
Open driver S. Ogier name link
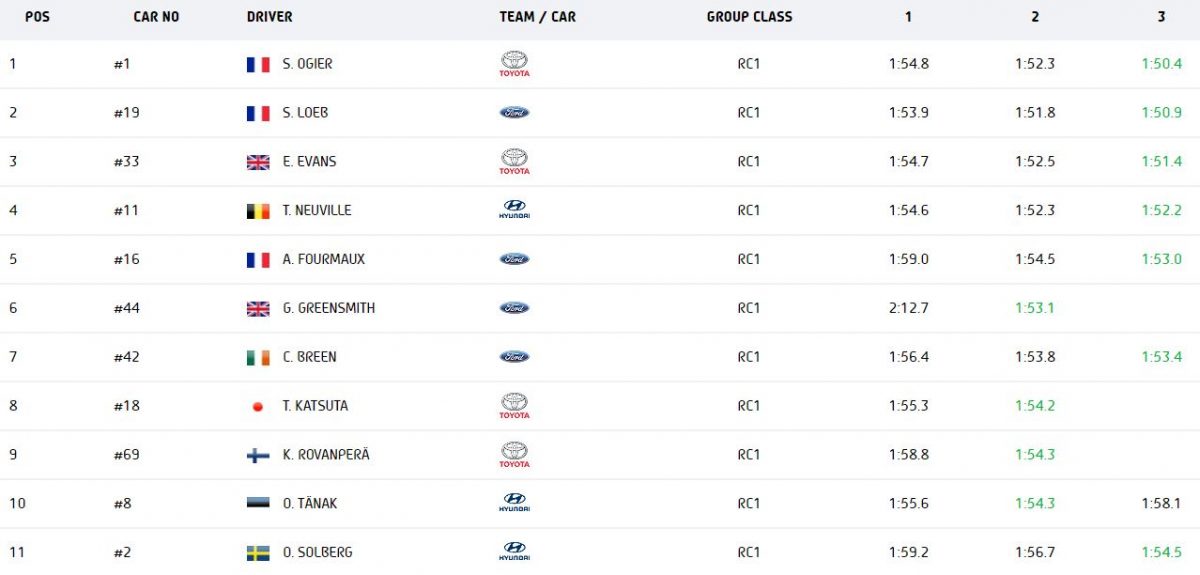[x=307, y=64]
